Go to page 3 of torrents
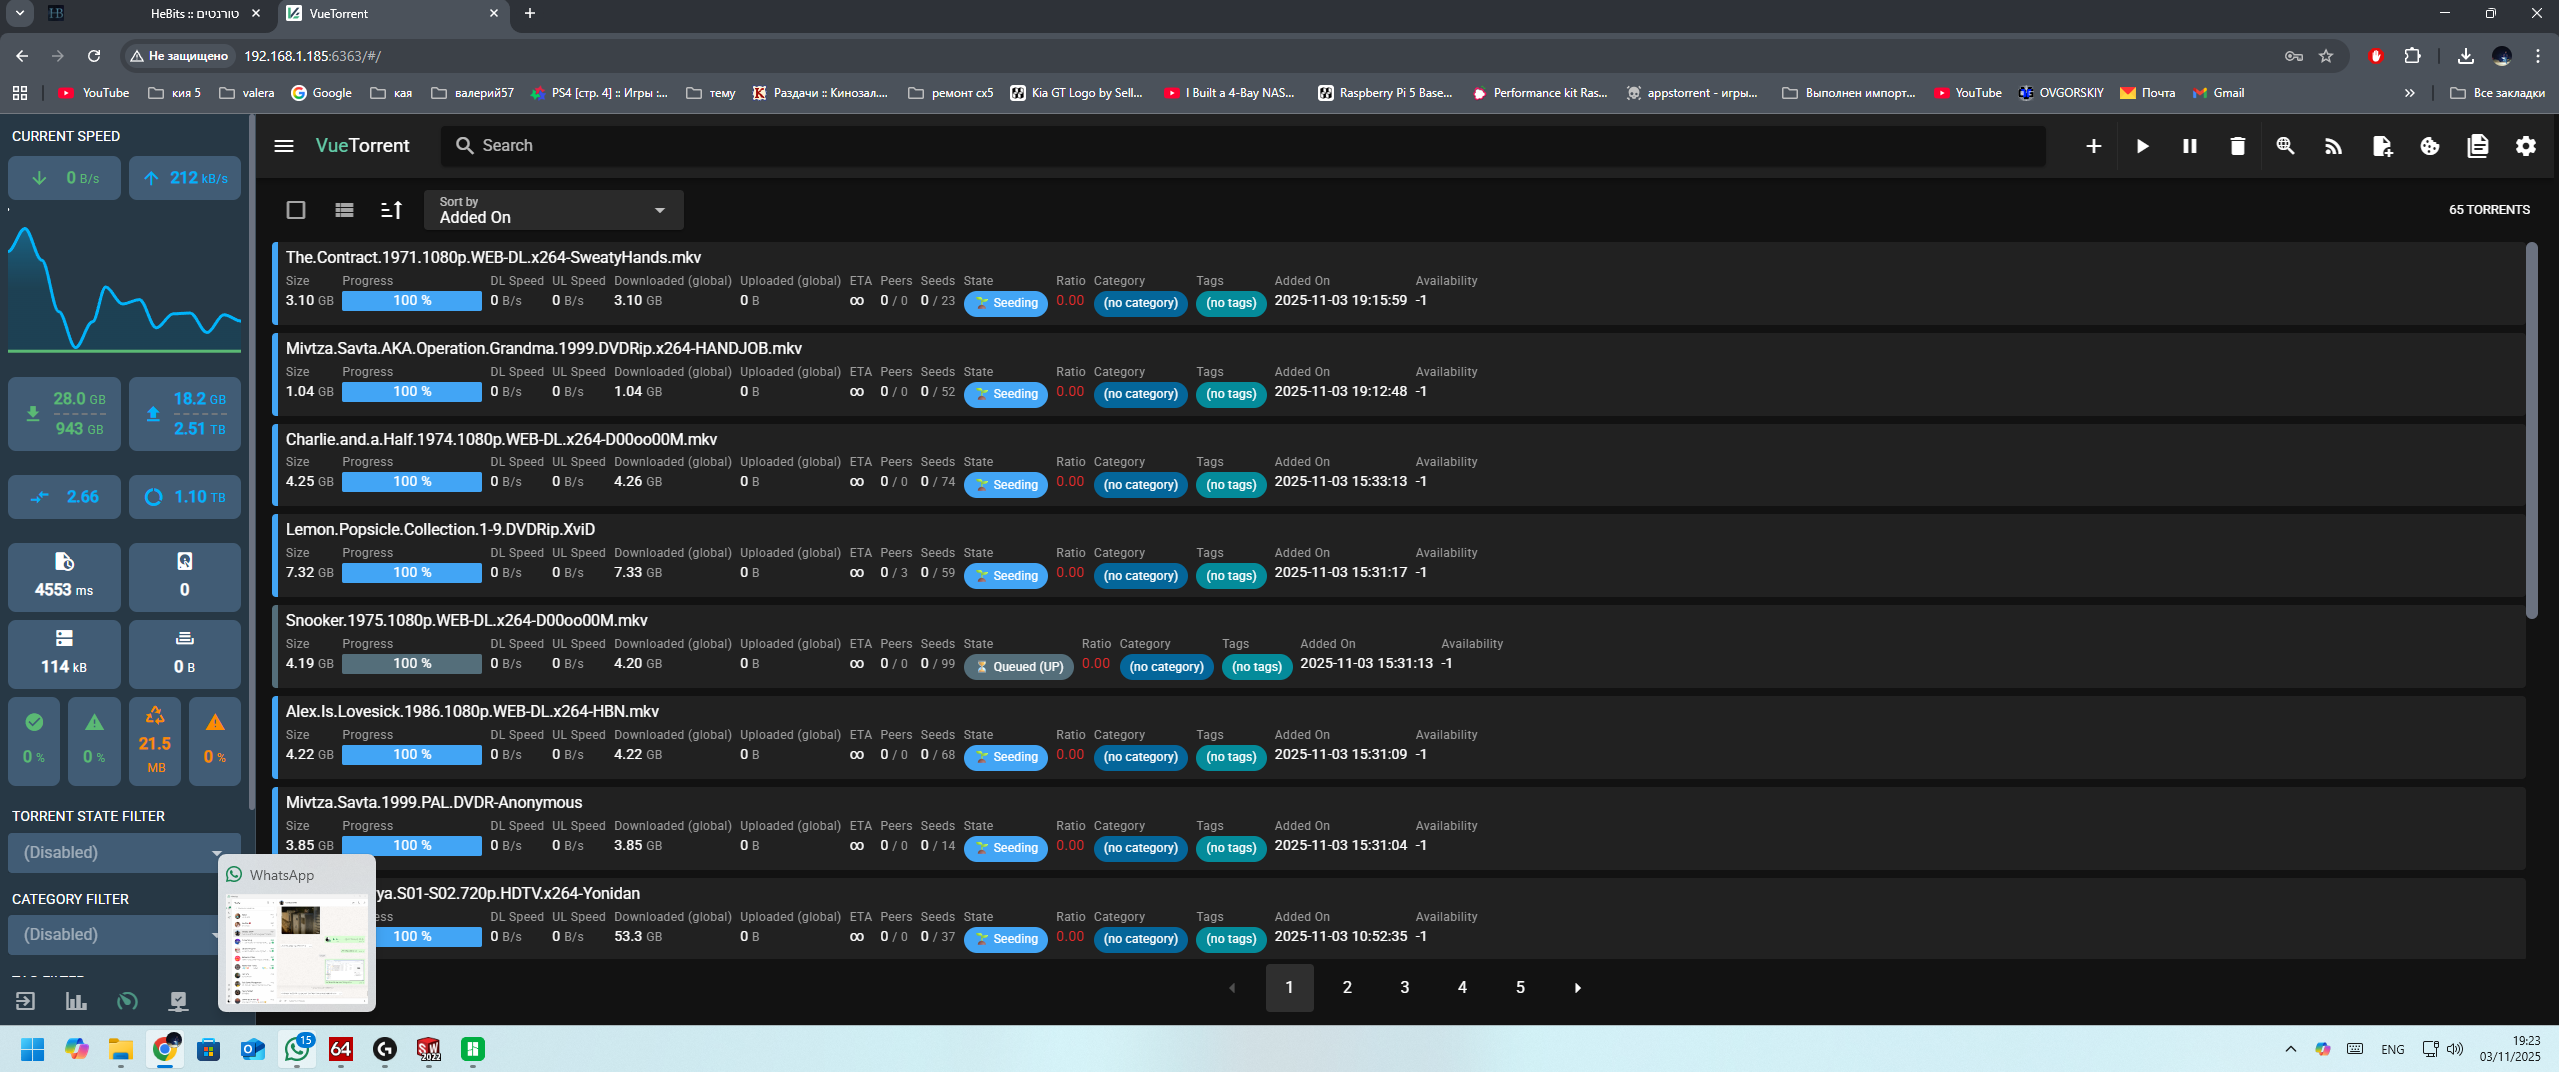2559x1072 pixels. coord(1404,988)
